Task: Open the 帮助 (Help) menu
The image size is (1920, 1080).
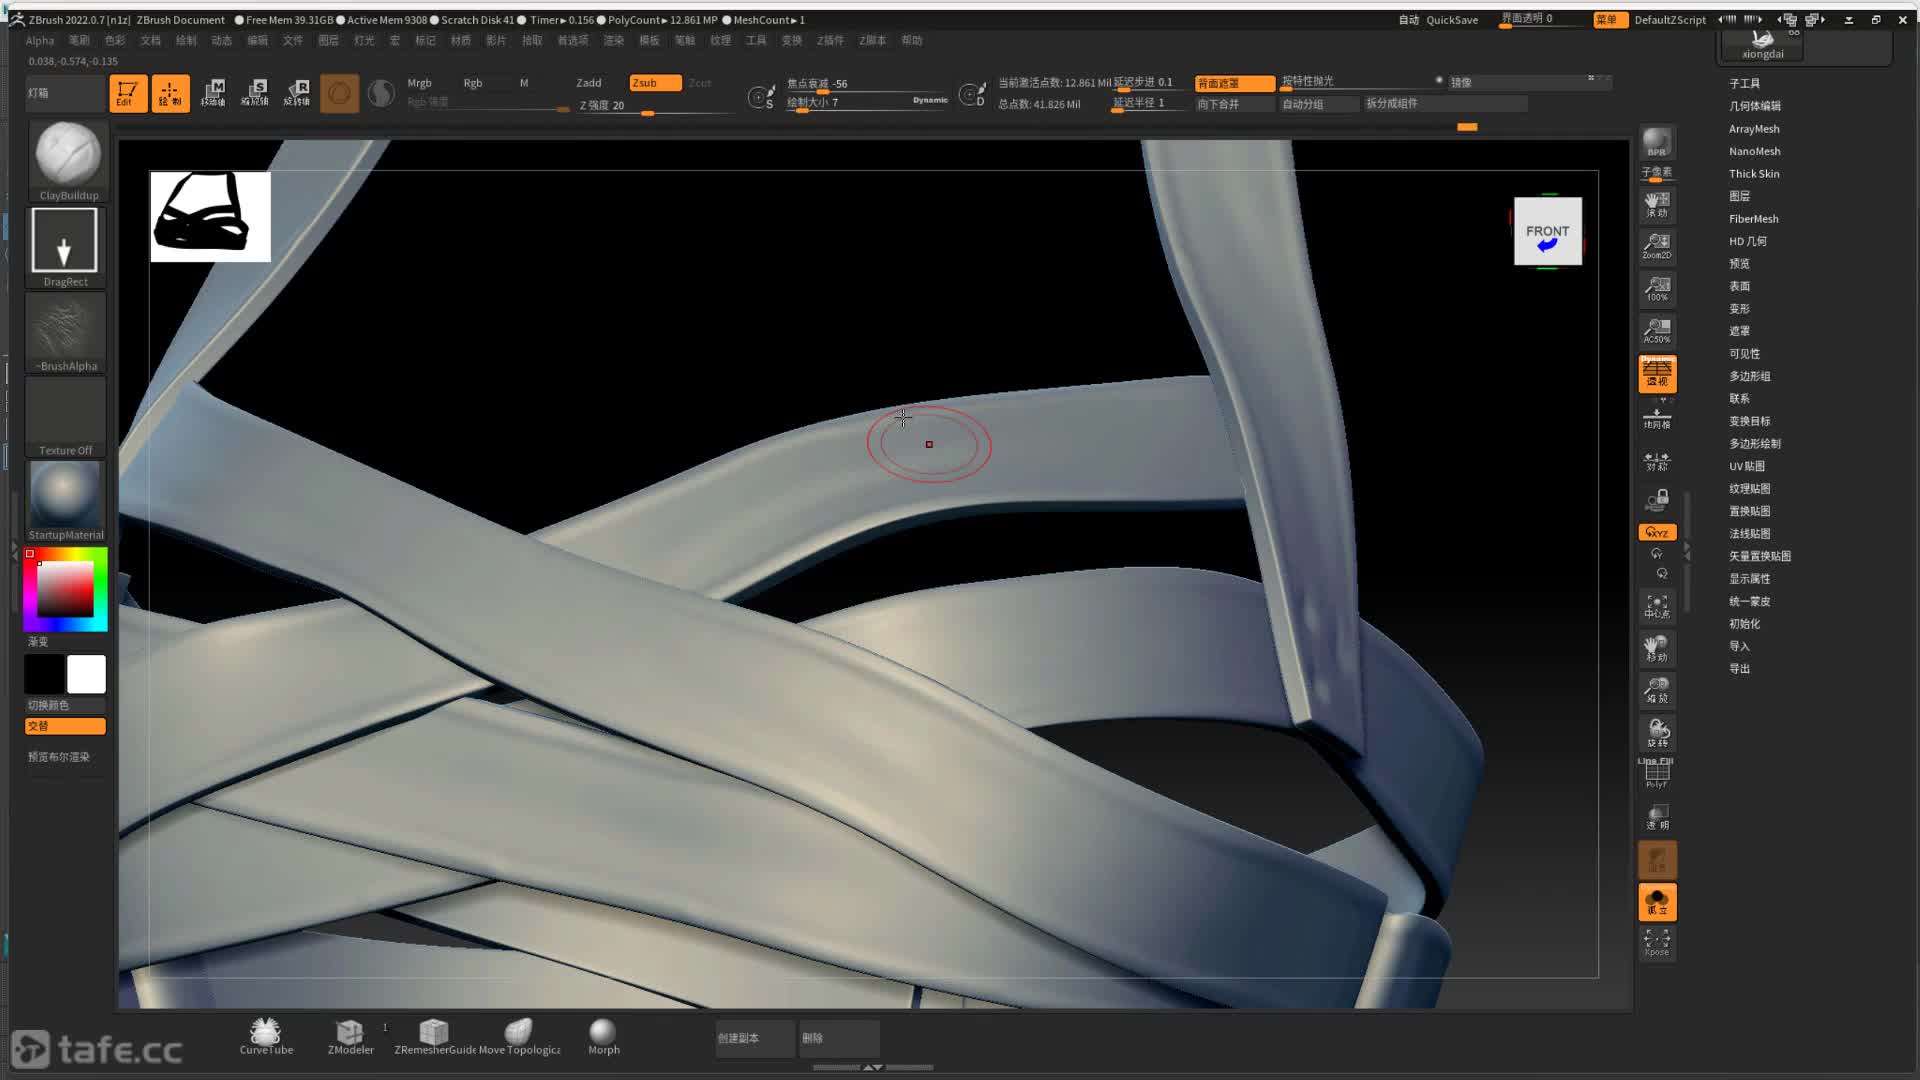Action: point(911,41)
